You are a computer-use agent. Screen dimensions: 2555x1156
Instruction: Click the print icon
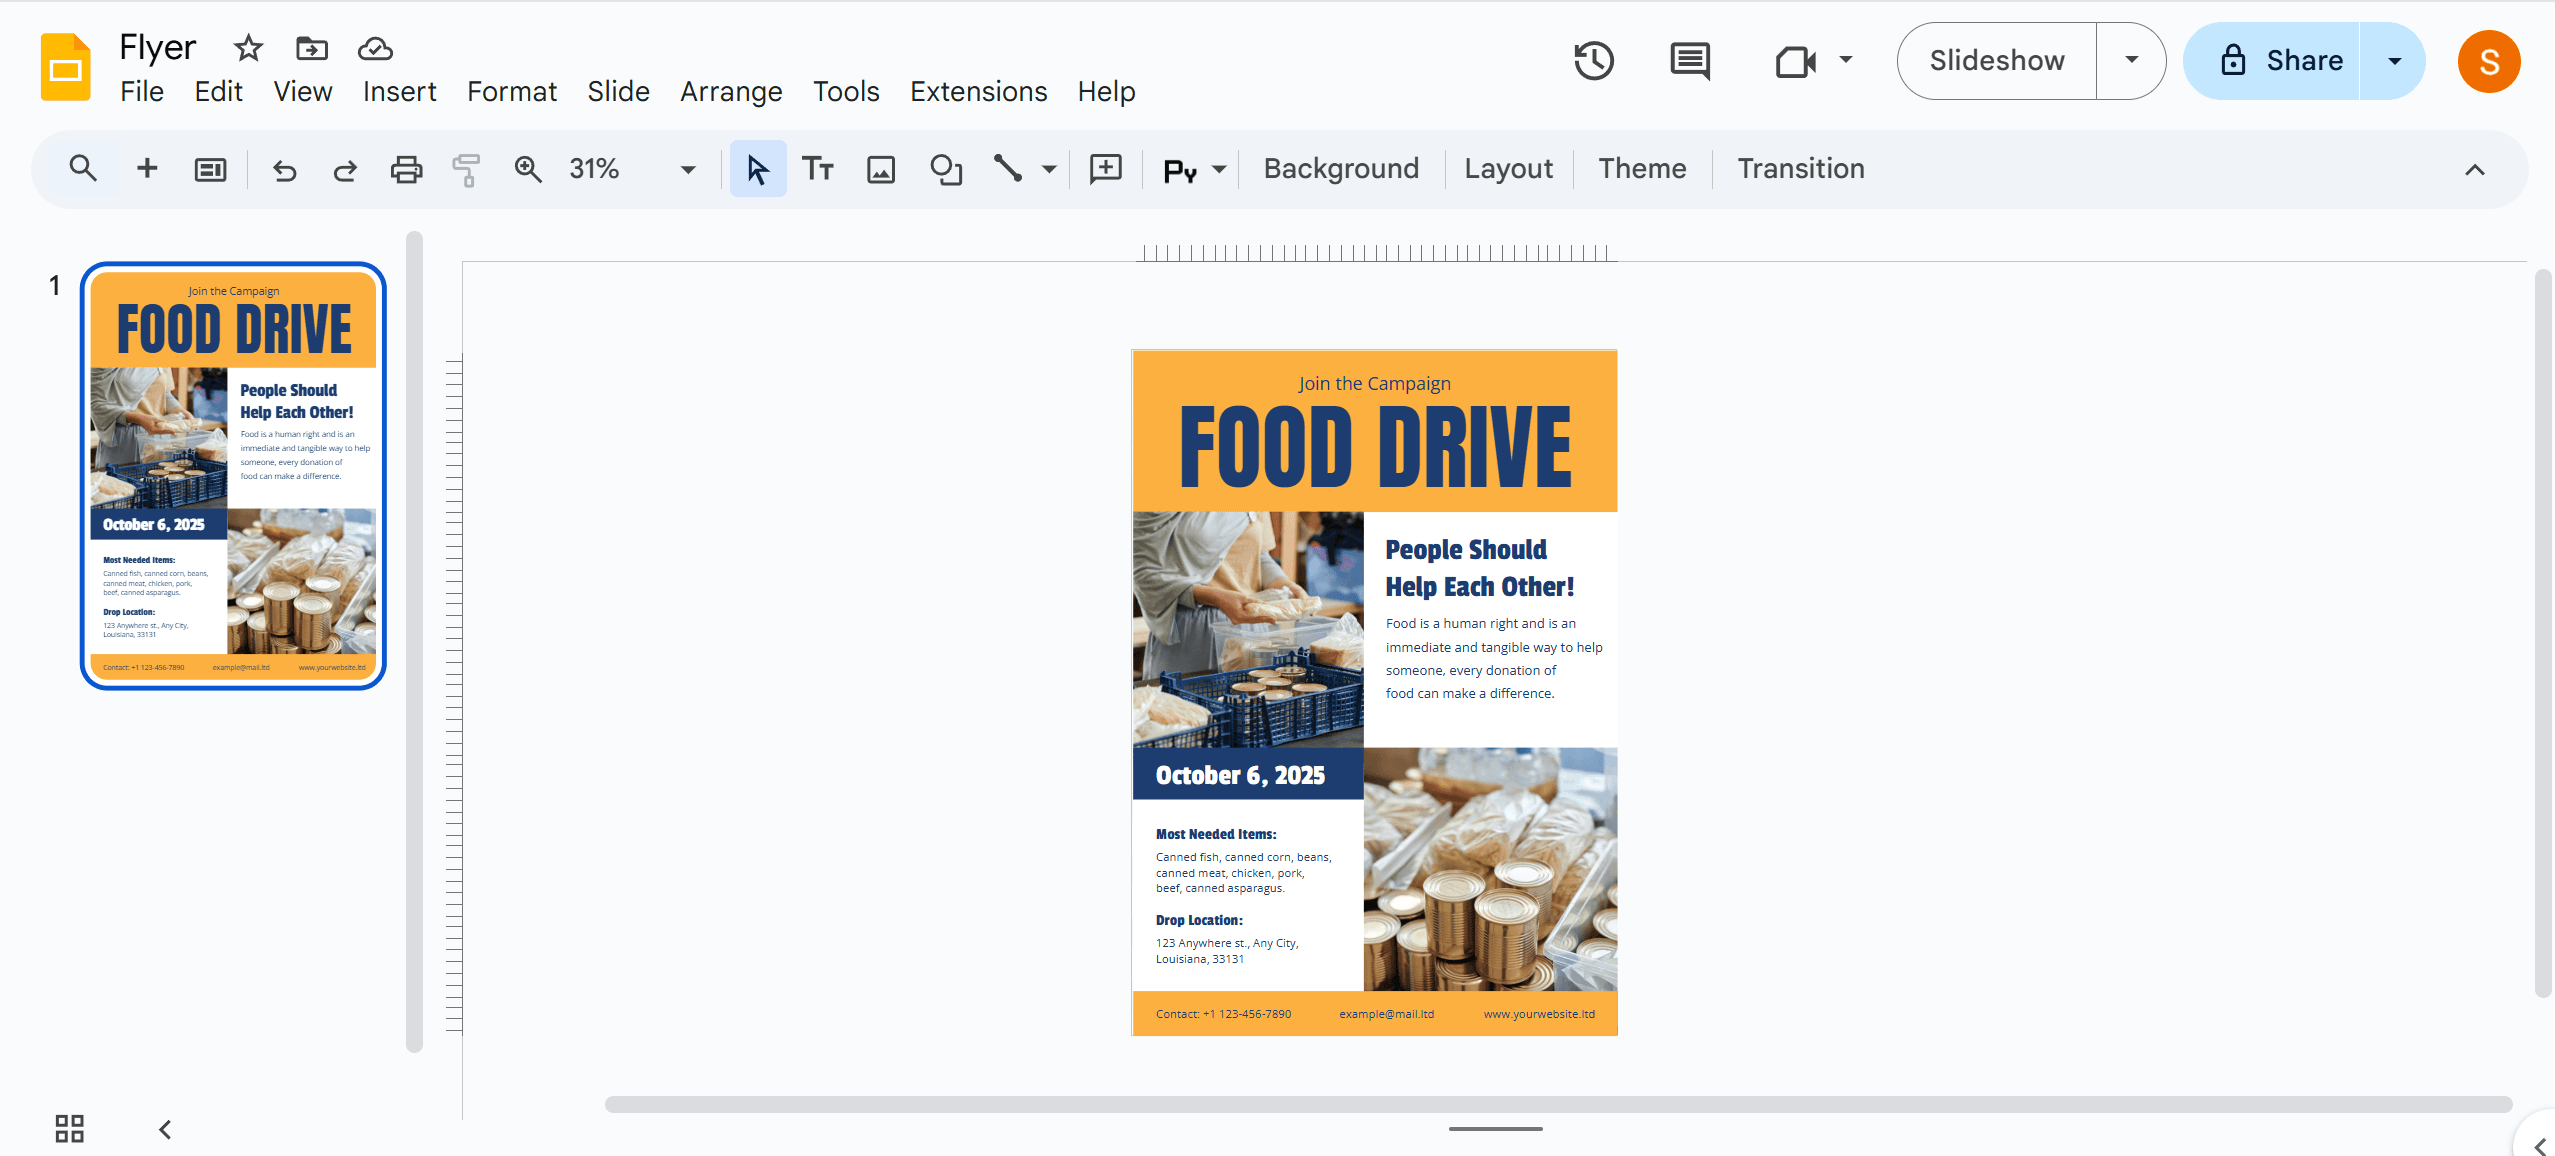(x=406, y=169)
